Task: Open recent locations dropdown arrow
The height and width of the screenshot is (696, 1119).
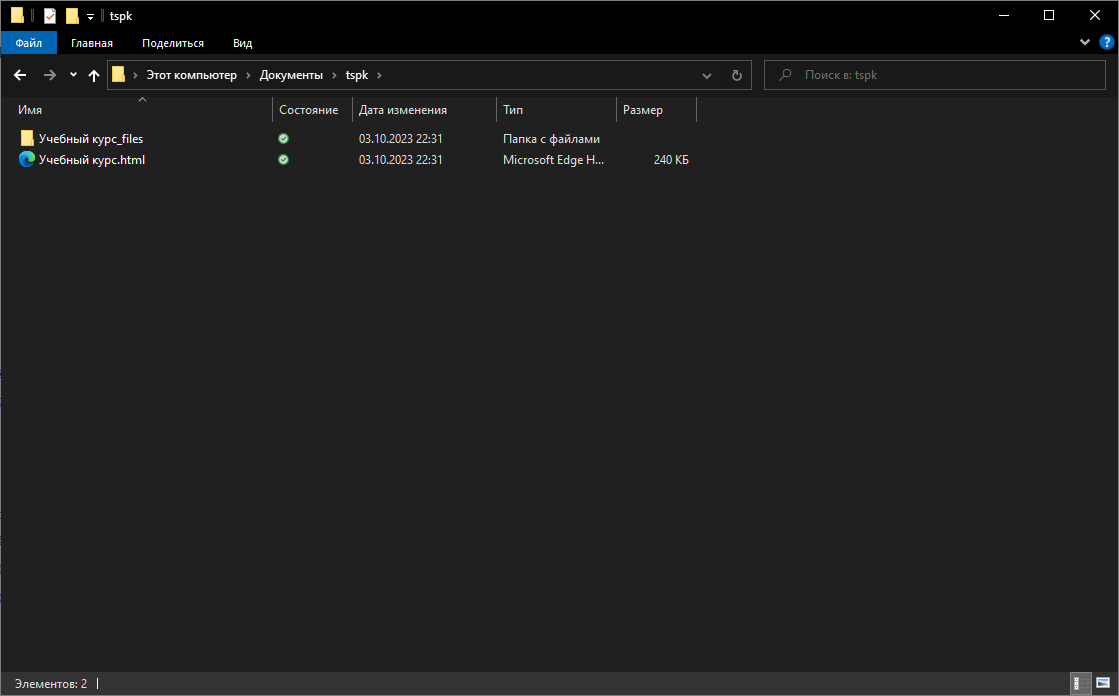Action: (73, 75)
